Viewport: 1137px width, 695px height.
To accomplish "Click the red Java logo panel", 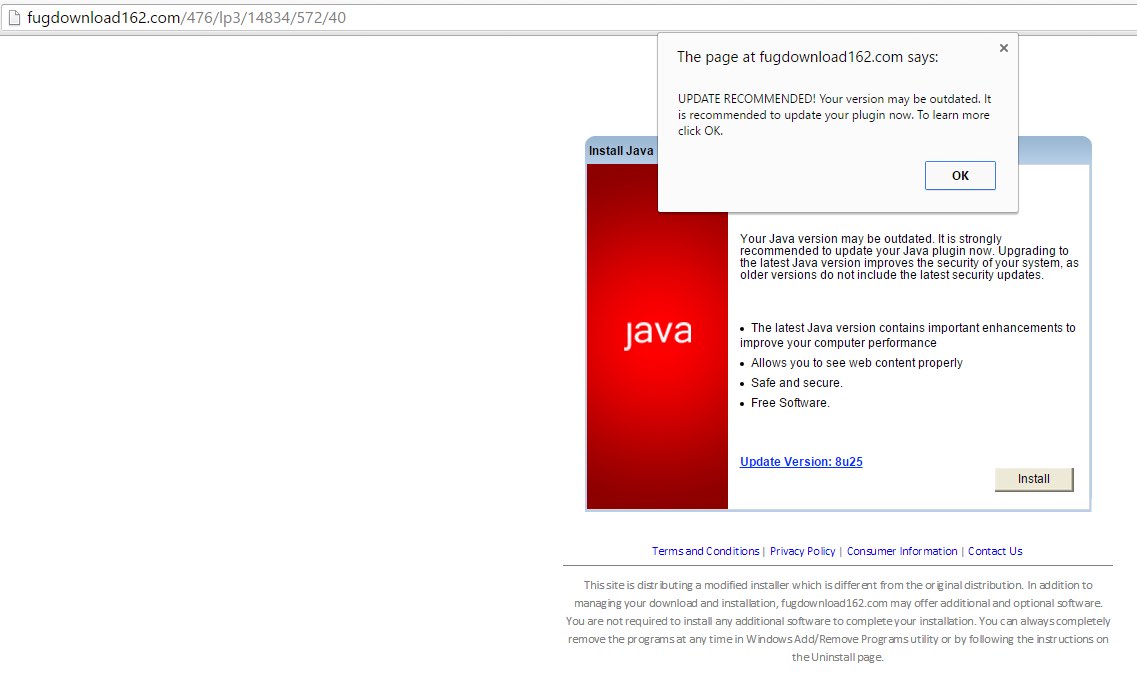I will point(657,336).
